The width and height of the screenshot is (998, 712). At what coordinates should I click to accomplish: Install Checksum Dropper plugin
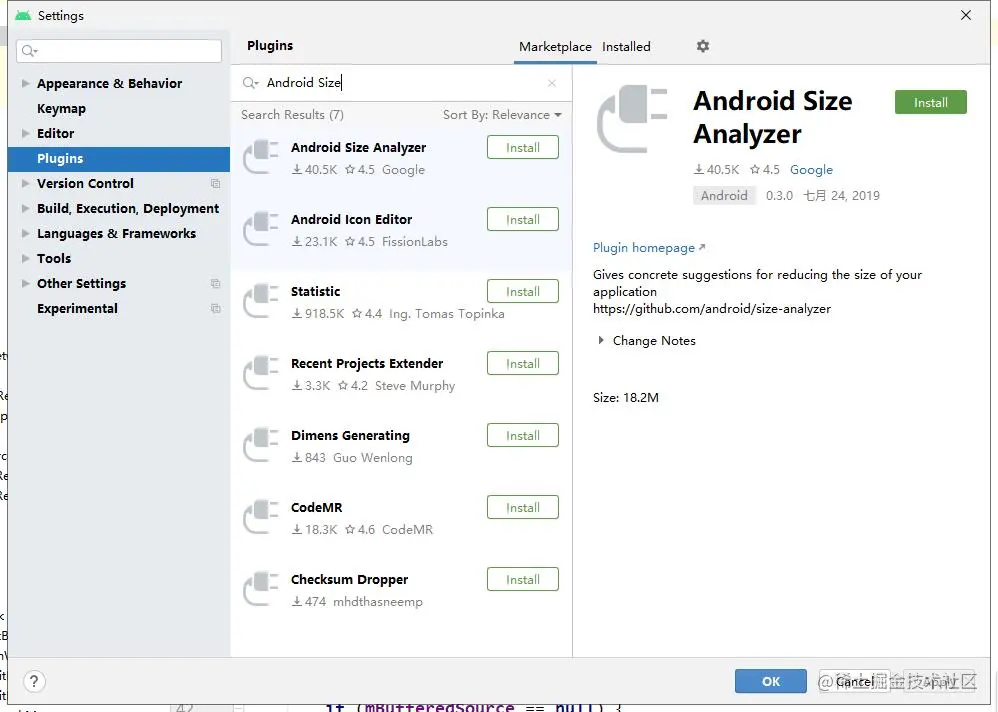tap(523, 579)
